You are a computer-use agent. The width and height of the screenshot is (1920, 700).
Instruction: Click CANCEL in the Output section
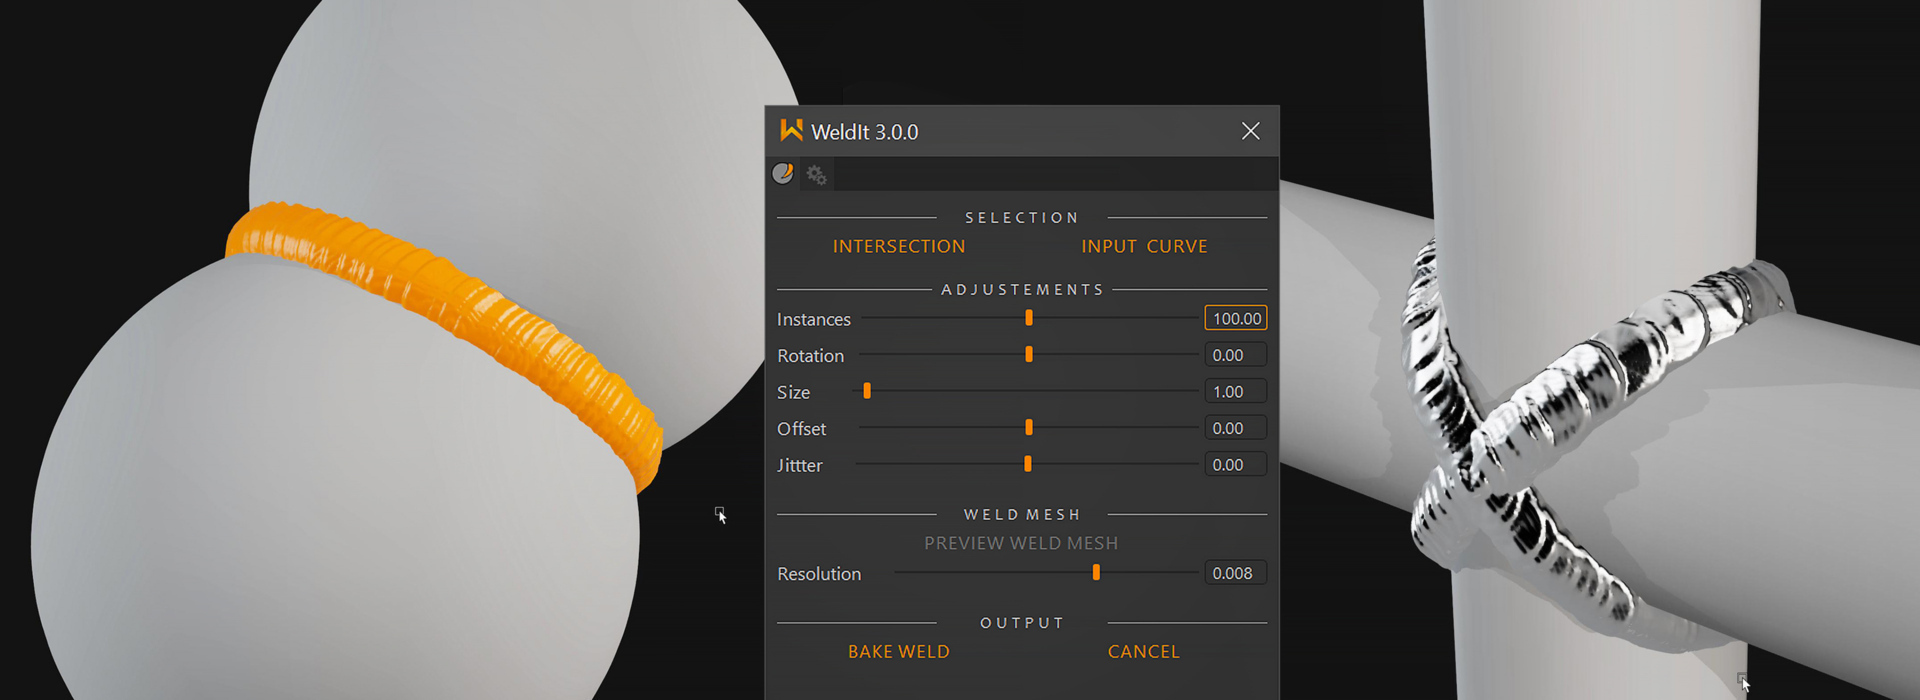[x=1144, y=651]
